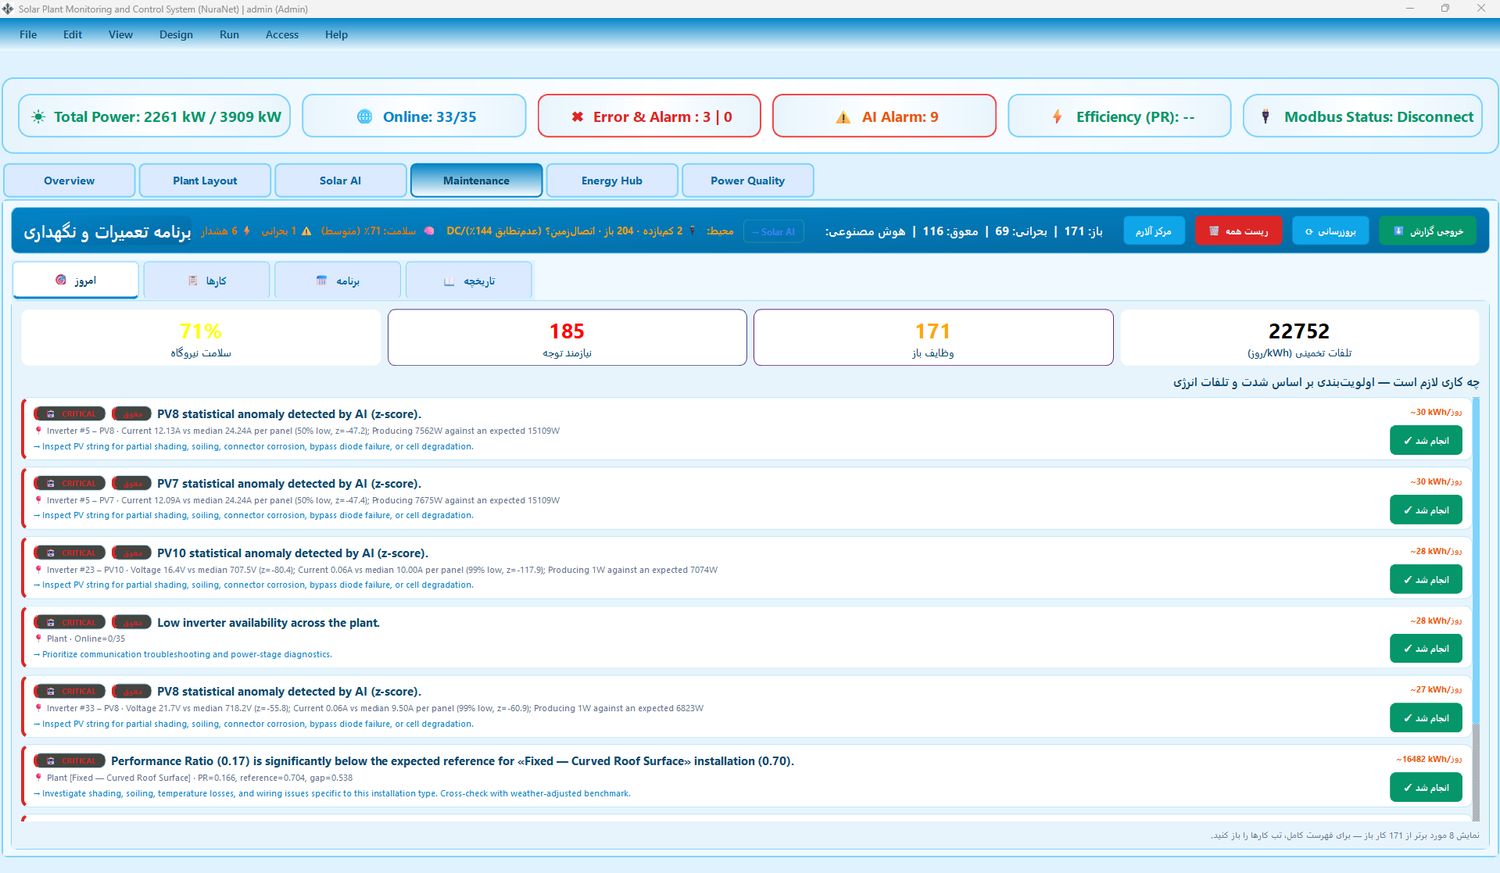Image resolution: width=1500 pixels, height=873 pixels.
Task: Mark Low inverter availability task as انجام شد
Action: click(x=1426, y=649)
